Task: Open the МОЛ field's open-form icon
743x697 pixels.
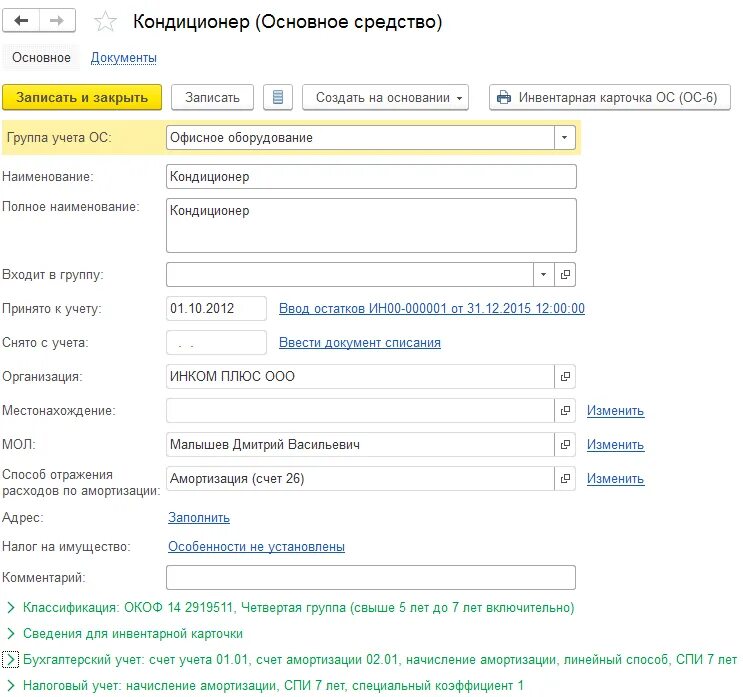Action: click(x=565, y=444)
